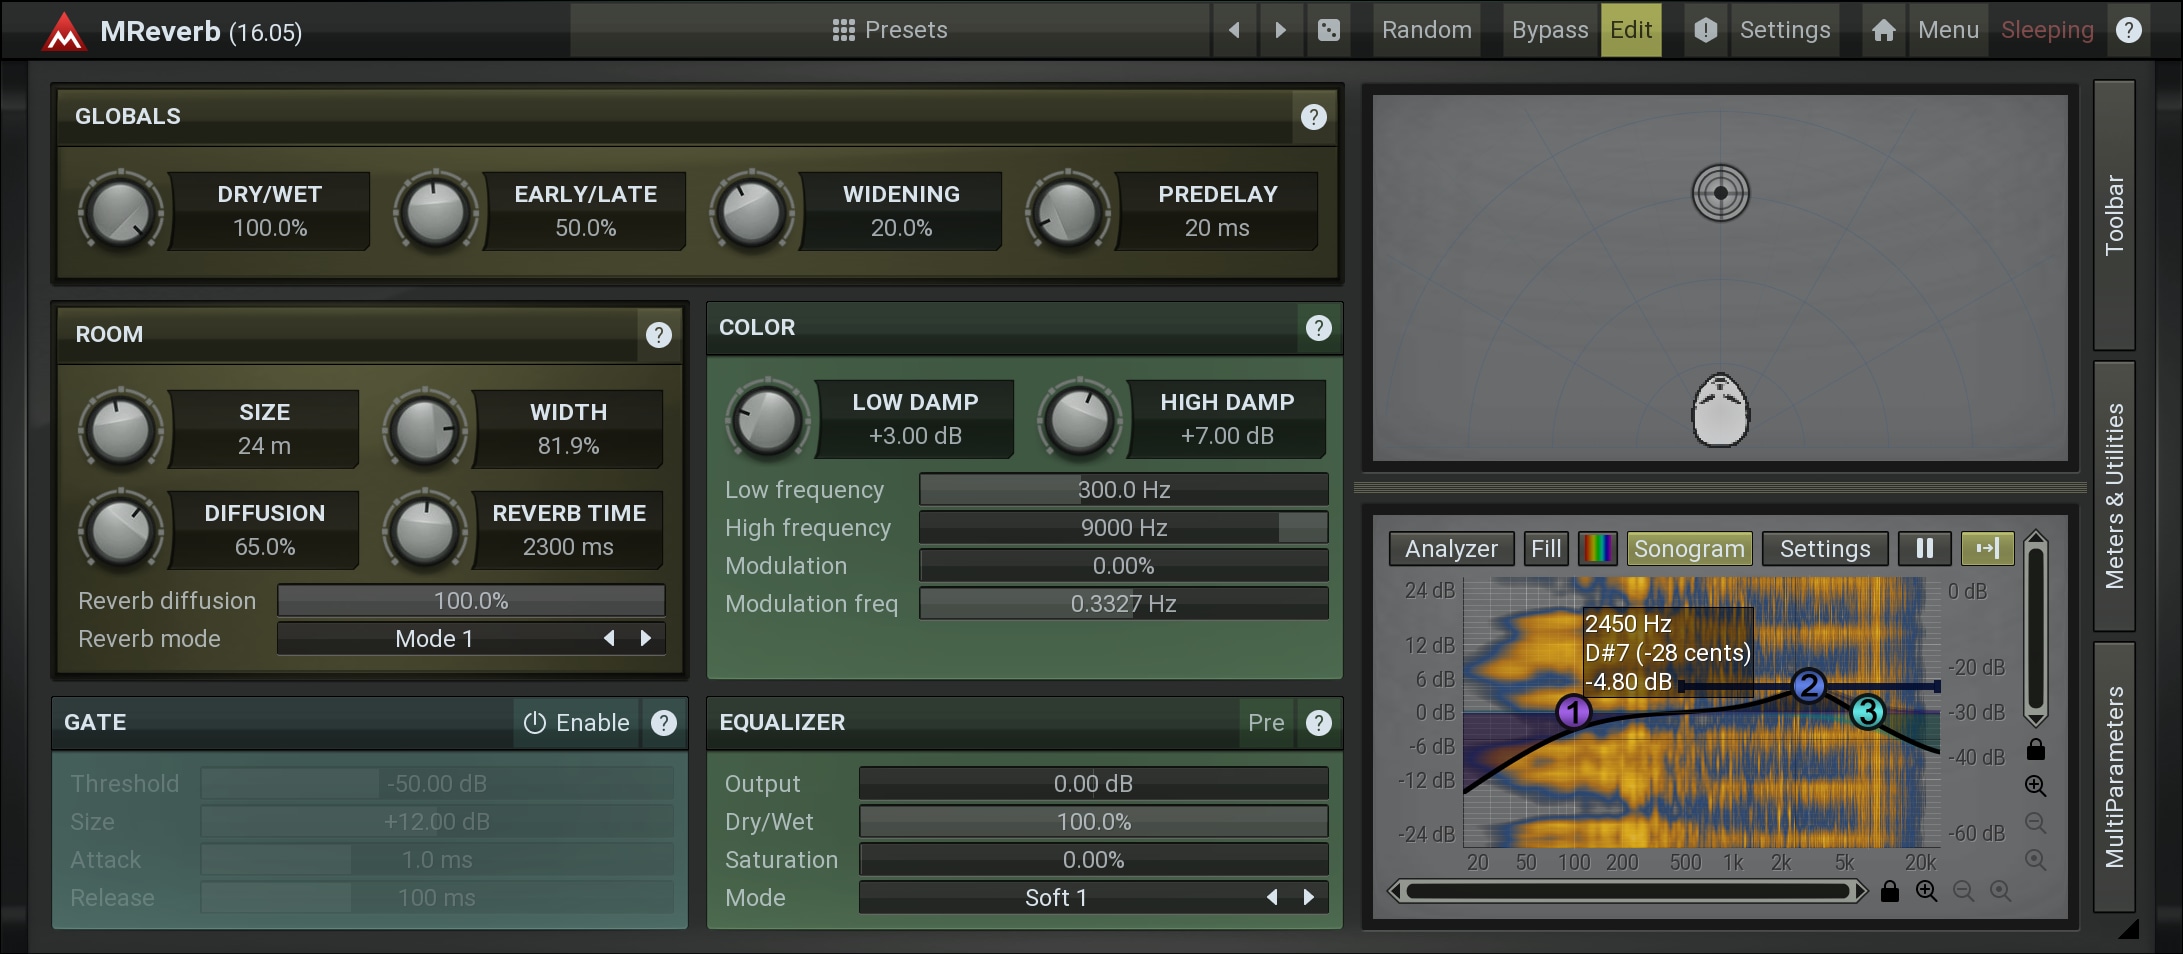
Task: Select EQ band 1 node
Action: 1574,712
